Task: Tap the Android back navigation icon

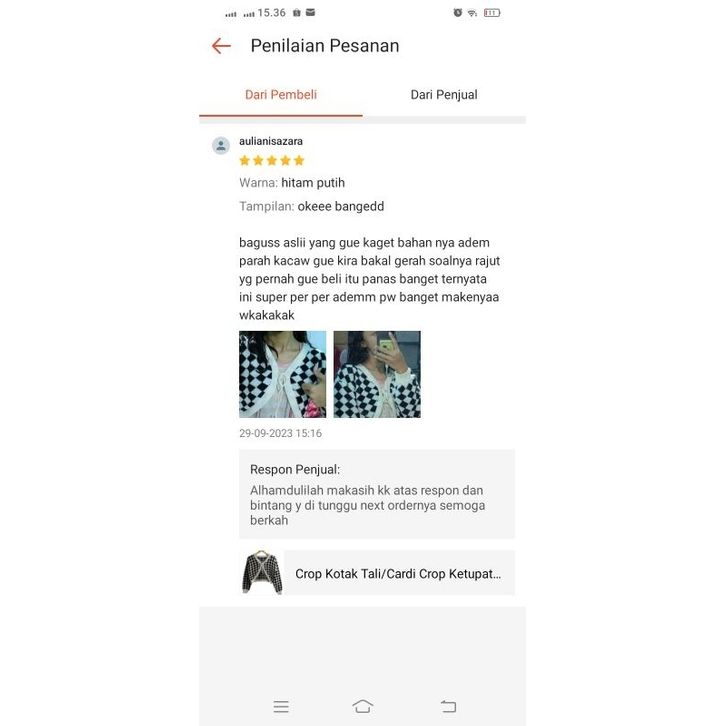Action: (448, 706)
